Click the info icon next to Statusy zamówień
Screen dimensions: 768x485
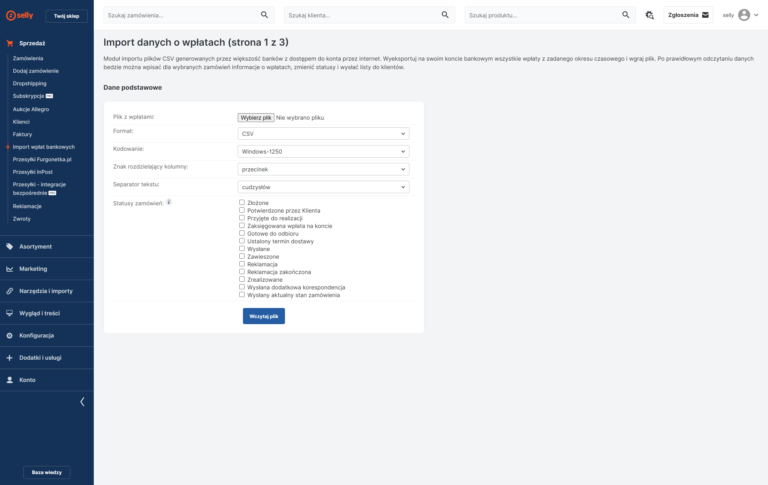click(169, 202)
